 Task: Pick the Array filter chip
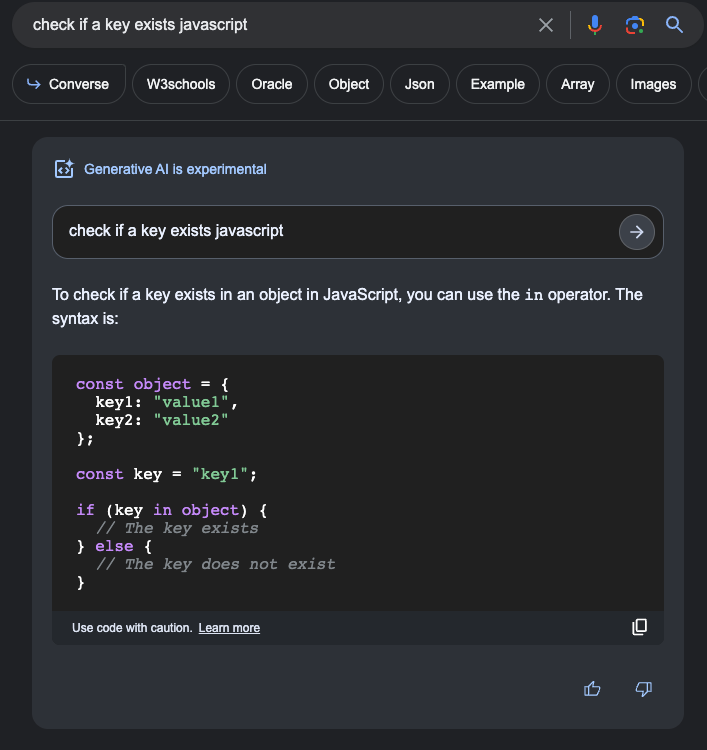coord(577,84)
